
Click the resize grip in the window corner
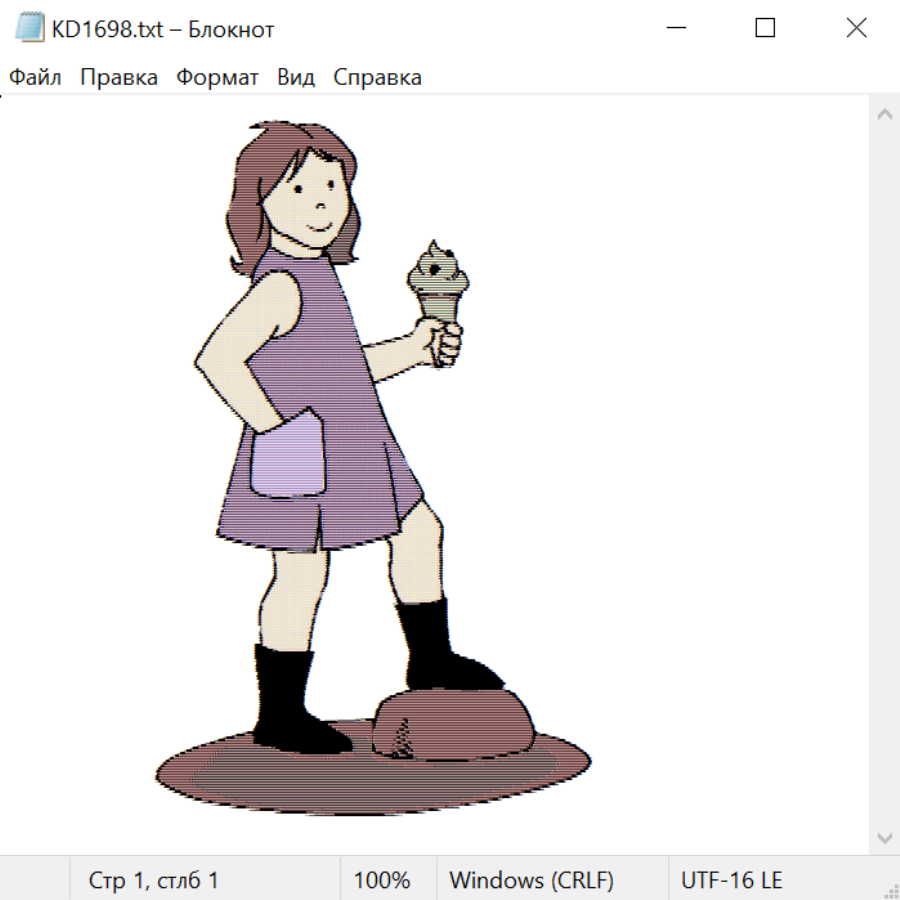pos(891,891)
